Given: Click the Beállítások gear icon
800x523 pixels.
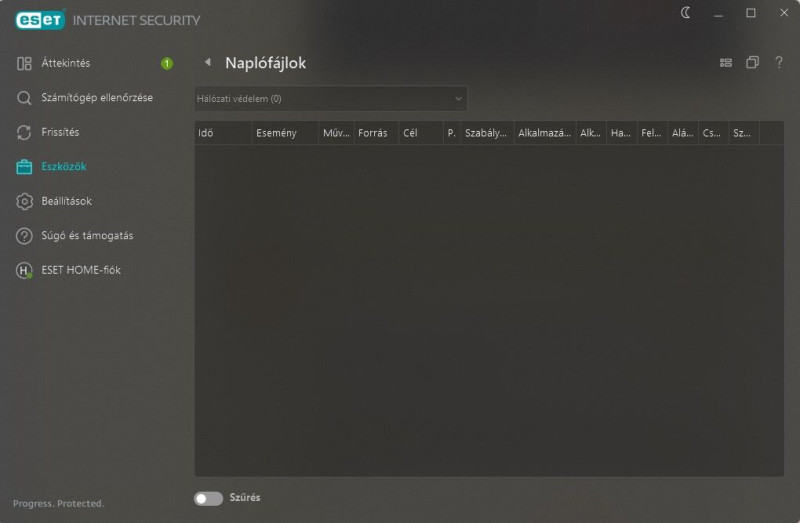Looking at the screenshot, I should 24,201.
